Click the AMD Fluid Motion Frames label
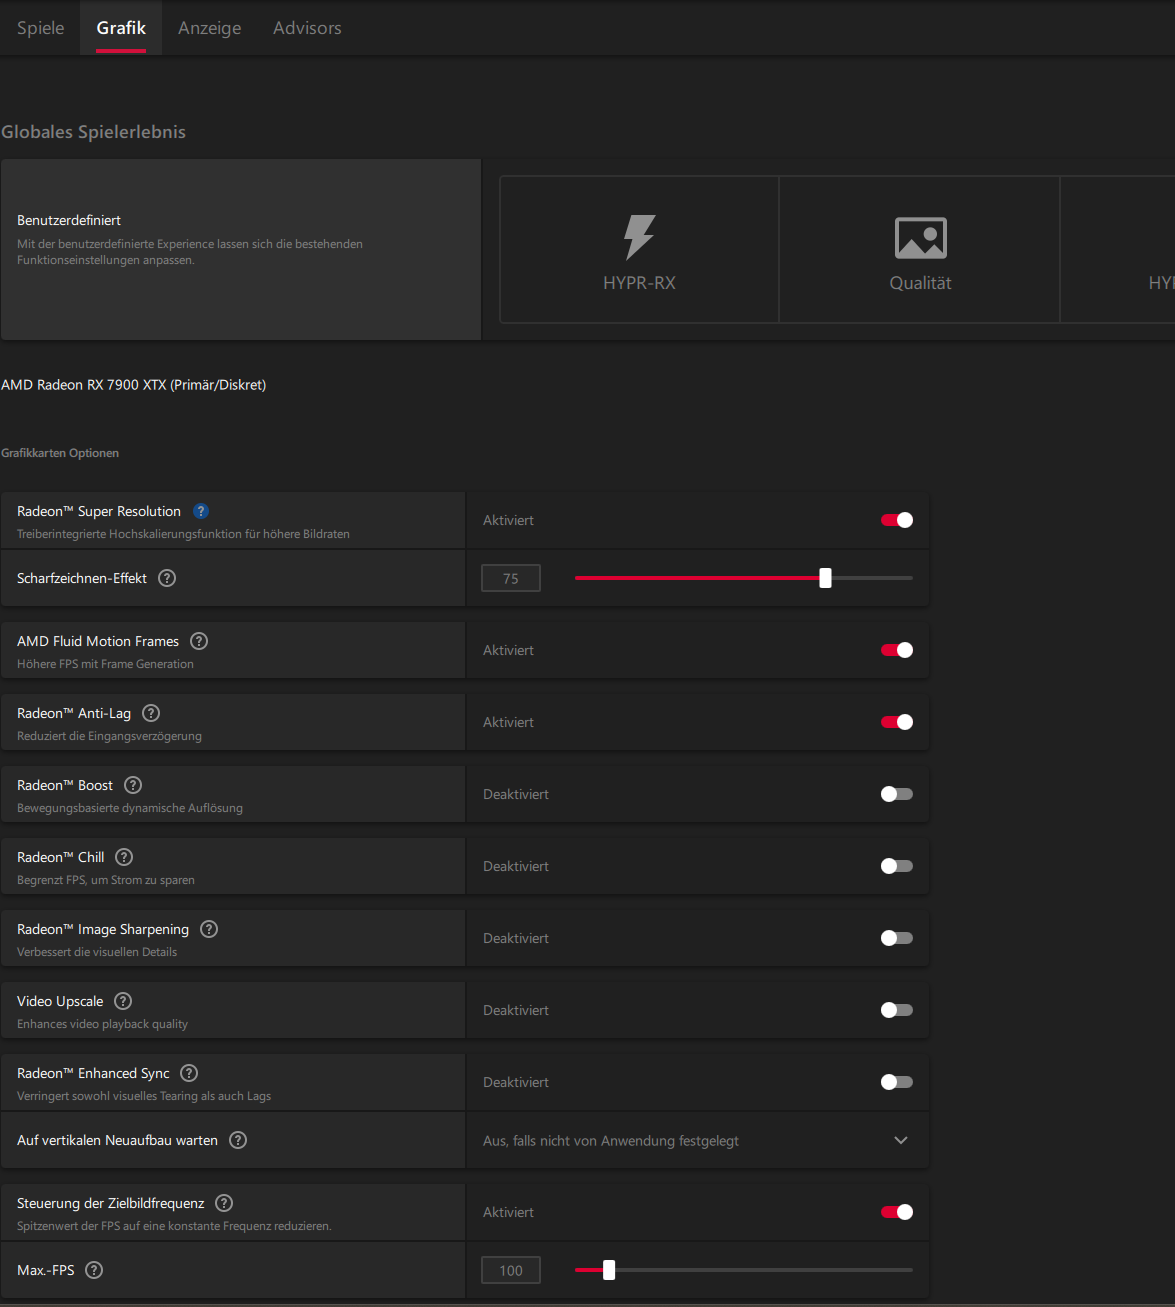The height and width of the screenshot is (1307, 1175). (x=98, y=641)
